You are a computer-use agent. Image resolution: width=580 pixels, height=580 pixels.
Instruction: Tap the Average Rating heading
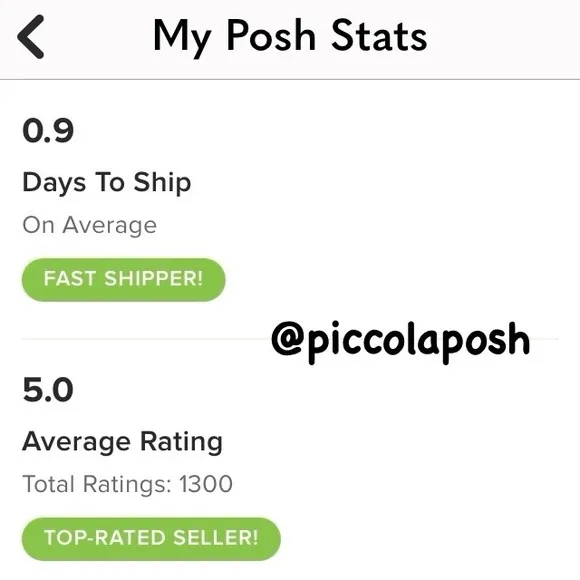[122, 442]
